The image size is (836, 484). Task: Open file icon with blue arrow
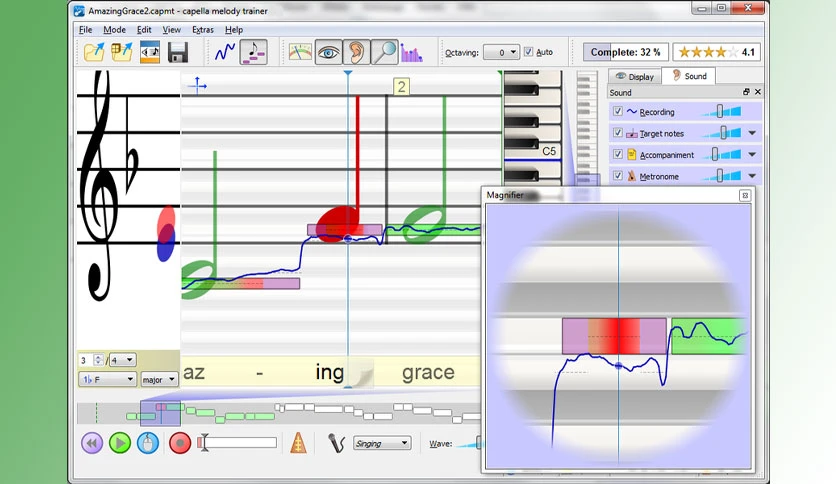click(x=94, y=52)
